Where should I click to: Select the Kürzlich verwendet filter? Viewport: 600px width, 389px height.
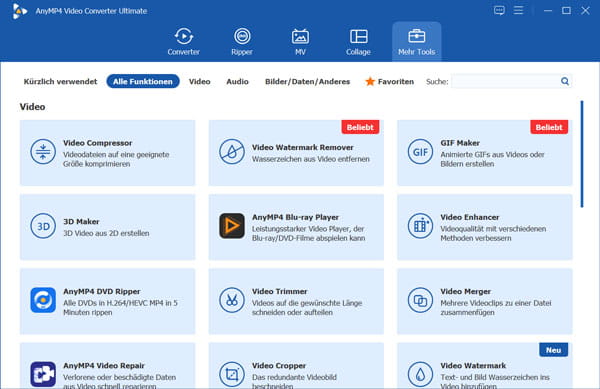60,81
